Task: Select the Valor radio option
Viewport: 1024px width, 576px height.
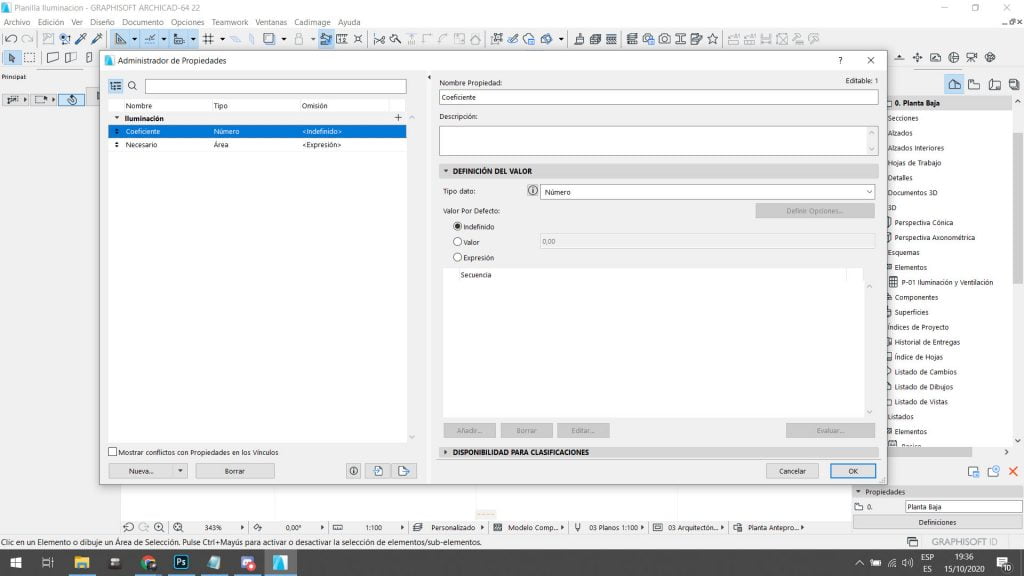Action: 458,241
